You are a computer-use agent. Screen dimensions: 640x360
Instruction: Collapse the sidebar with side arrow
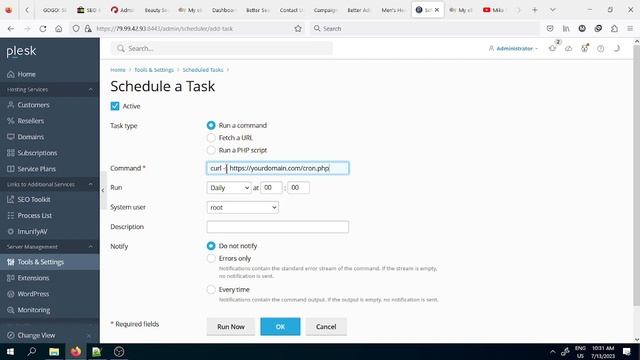pyautogui.click(x=102, y=190)
